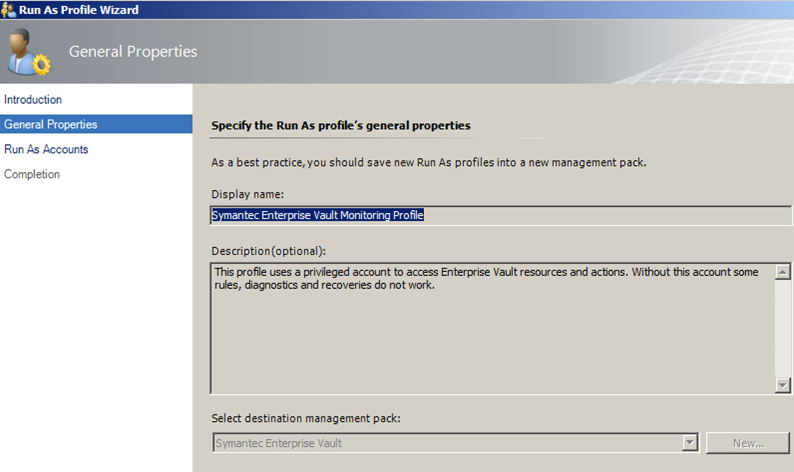Click the Run As Profile Wizard title bar icon
794x472 pixels.
pos(9,9)
